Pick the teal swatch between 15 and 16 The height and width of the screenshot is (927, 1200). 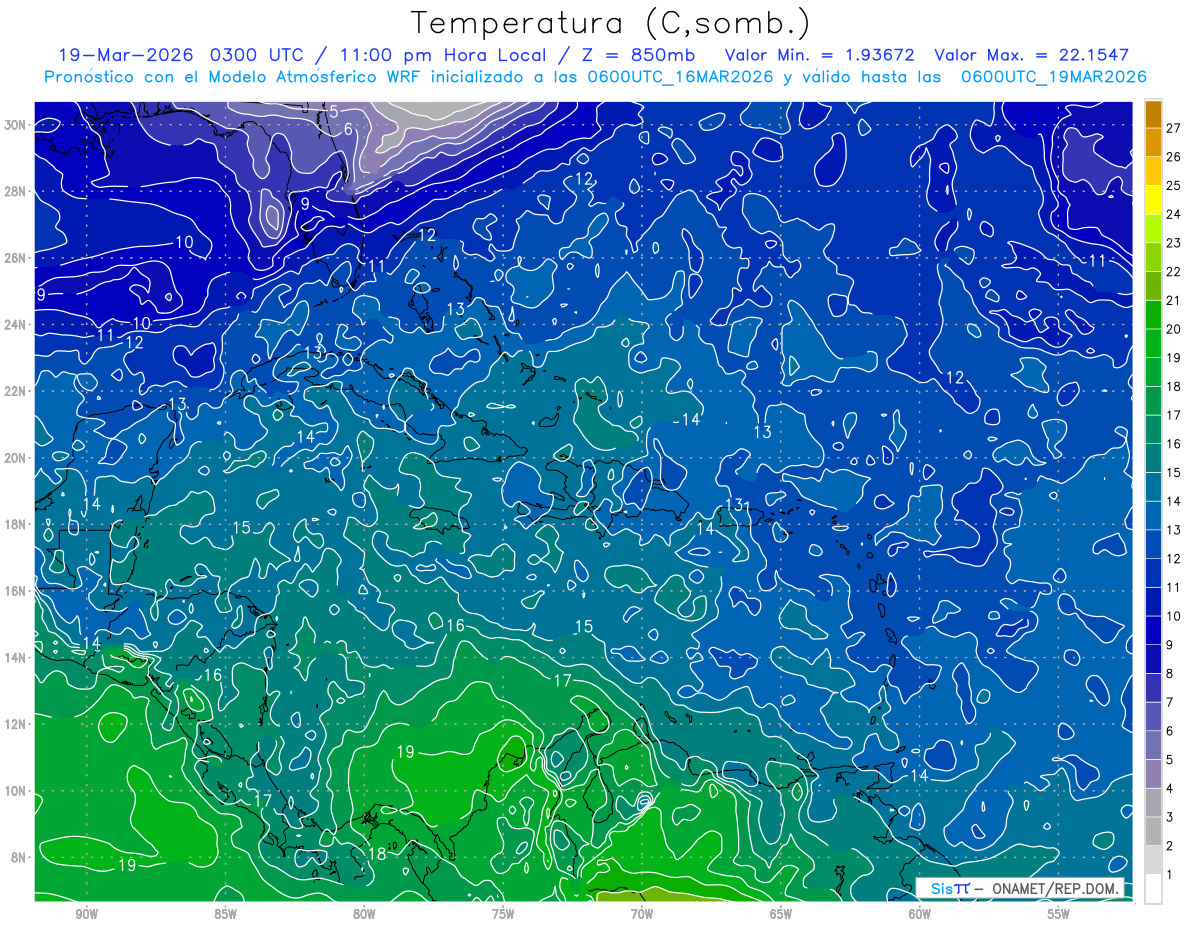(1153, 458)
